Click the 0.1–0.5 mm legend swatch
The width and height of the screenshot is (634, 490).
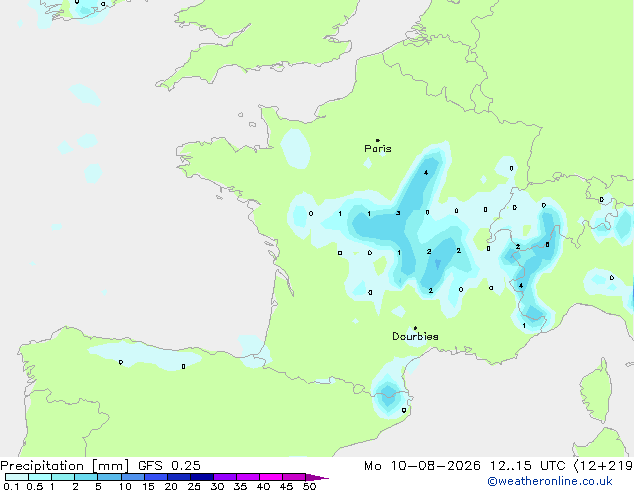[17, 477]
